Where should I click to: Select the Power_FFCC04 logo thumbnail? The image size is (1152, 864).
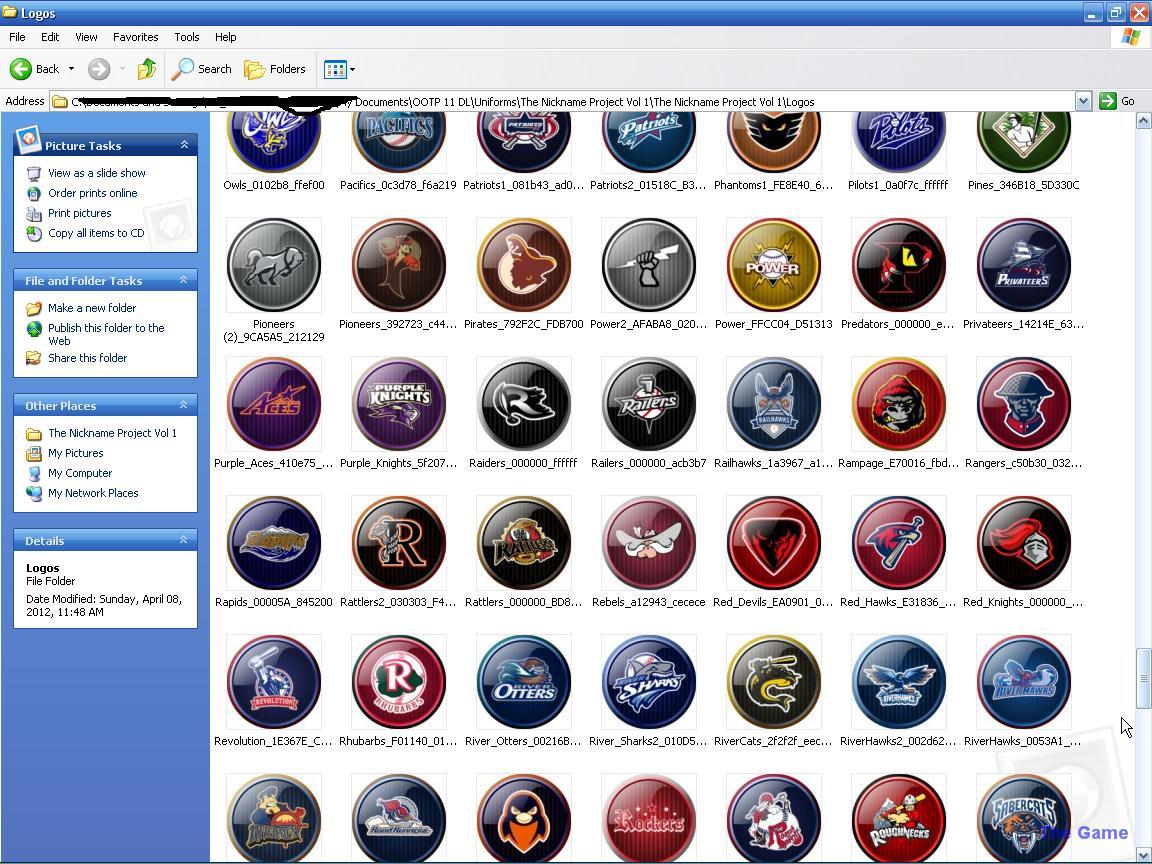pyautogui.click(x=773, y=265)
